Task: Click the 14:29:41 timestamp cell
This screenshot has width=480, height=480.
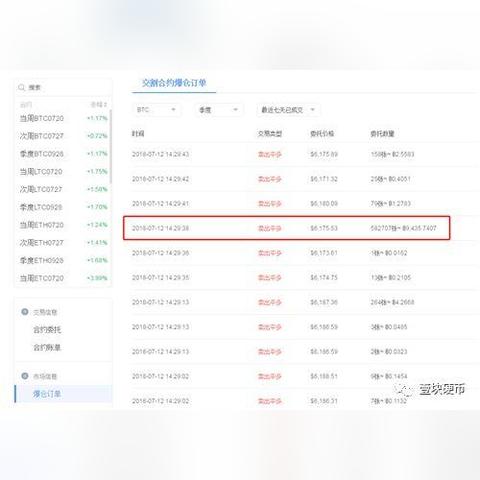Action: tap(160, 204)
